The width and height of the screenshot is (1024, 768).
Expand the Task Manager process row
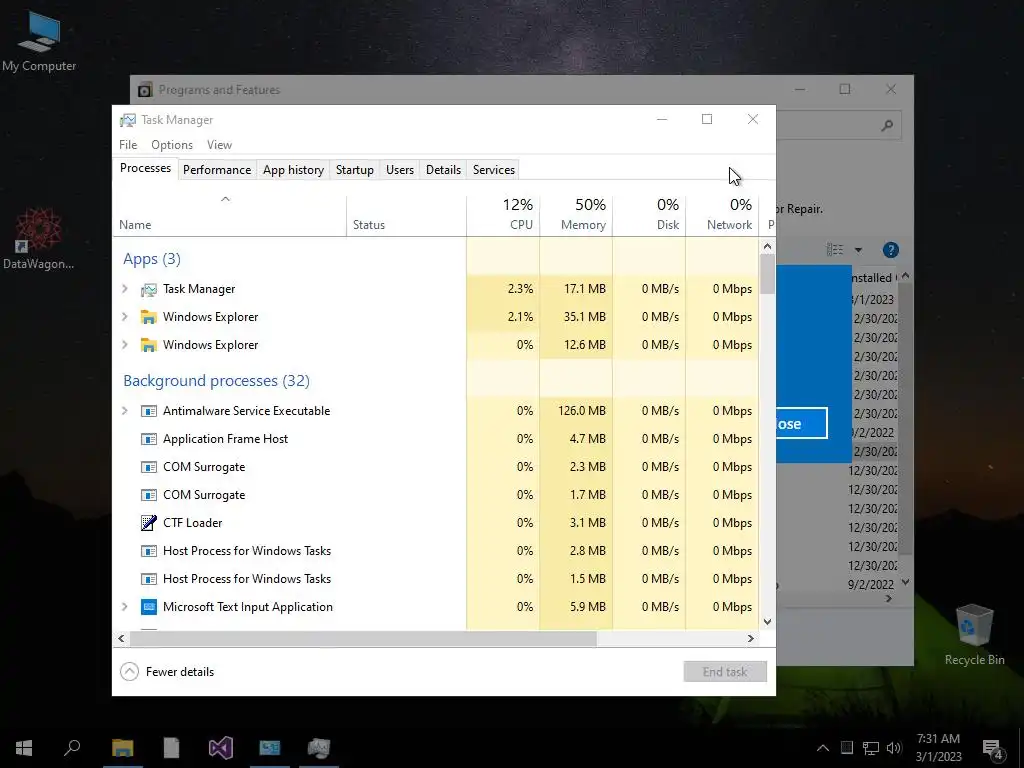pos(125,289)
